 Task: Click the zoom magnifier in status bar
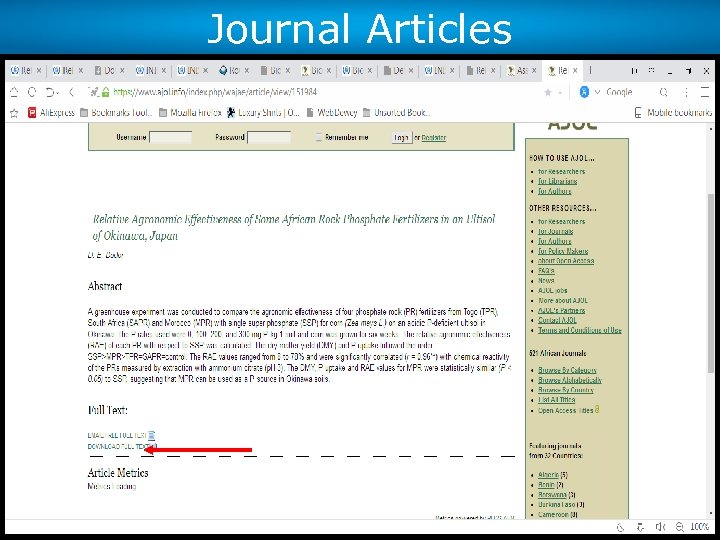[680, 527]
